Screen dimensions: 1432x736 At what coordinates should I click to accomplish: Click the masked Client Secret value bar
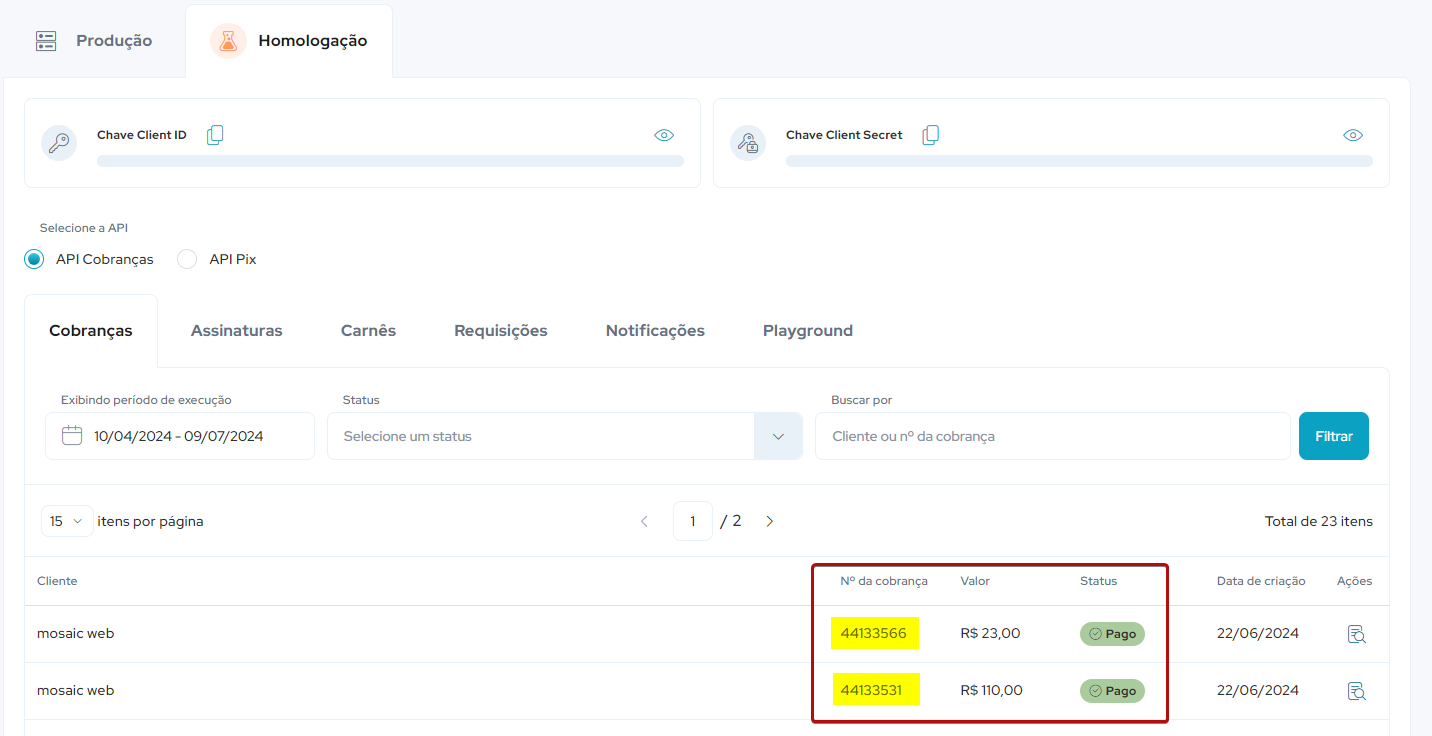click(x=1079, y=161)
